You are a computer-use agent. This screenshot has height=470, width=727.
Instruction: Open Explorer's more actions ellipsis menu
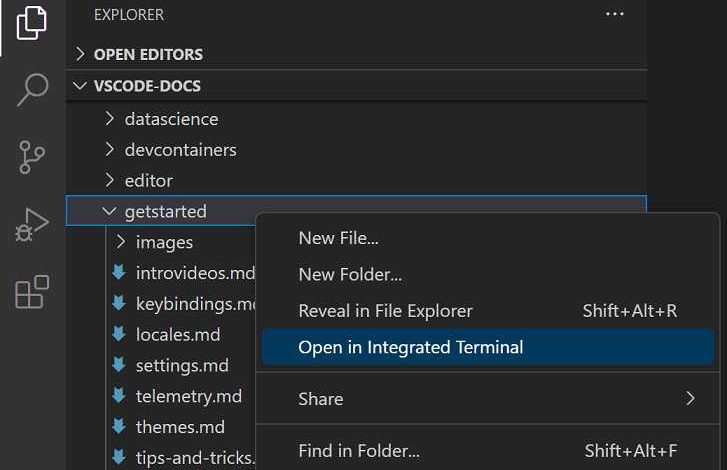pyautogui.click(x=615, y=15)
